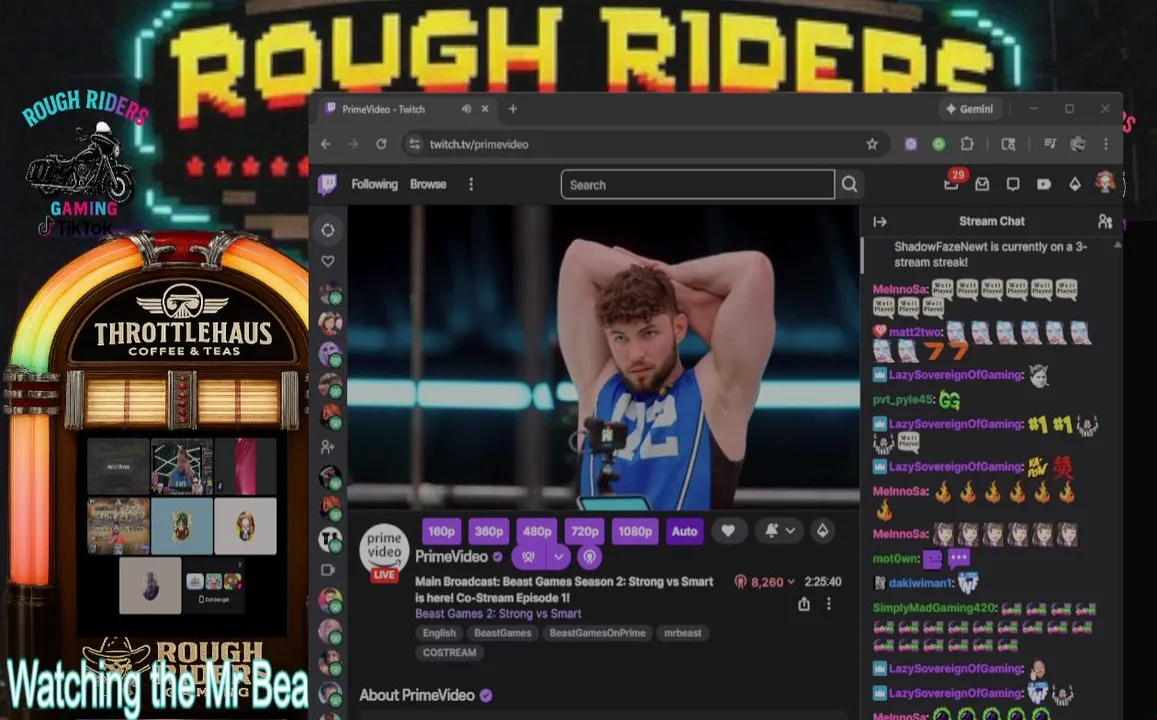Click the sidebar heart followed channels icon
This screenshot has width=1157, height=720.
click(328, 261)
